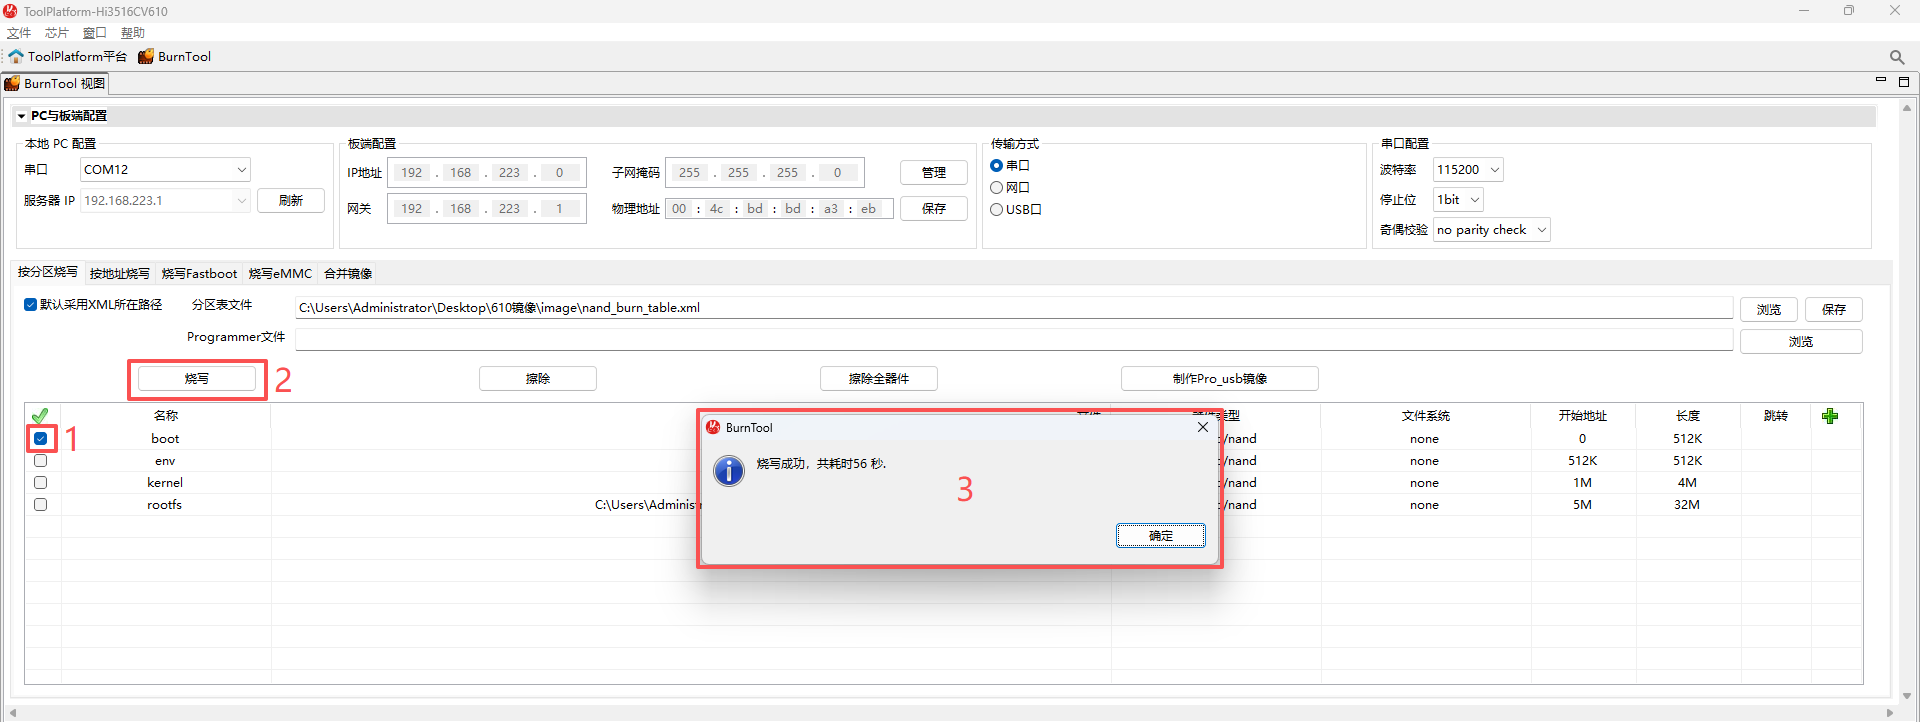Close the BurnTool success dialog
Screen dimensions: 1920x722
tap(1203, 427)
